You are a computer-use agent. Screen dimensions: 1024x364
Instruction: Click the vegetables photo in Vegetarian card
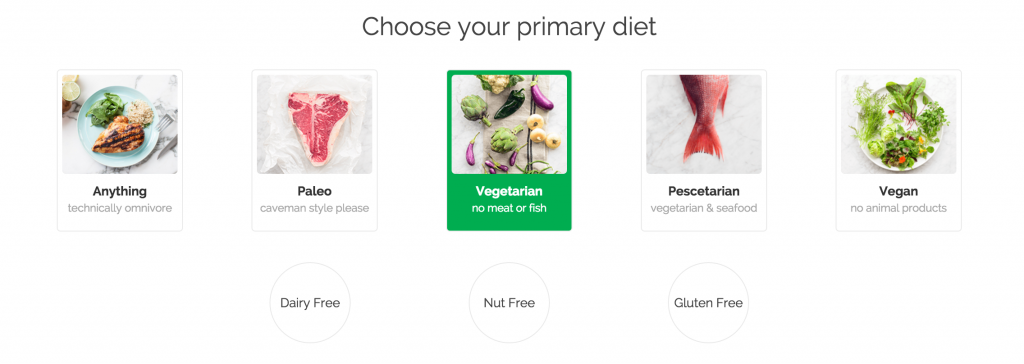(509, 124)
